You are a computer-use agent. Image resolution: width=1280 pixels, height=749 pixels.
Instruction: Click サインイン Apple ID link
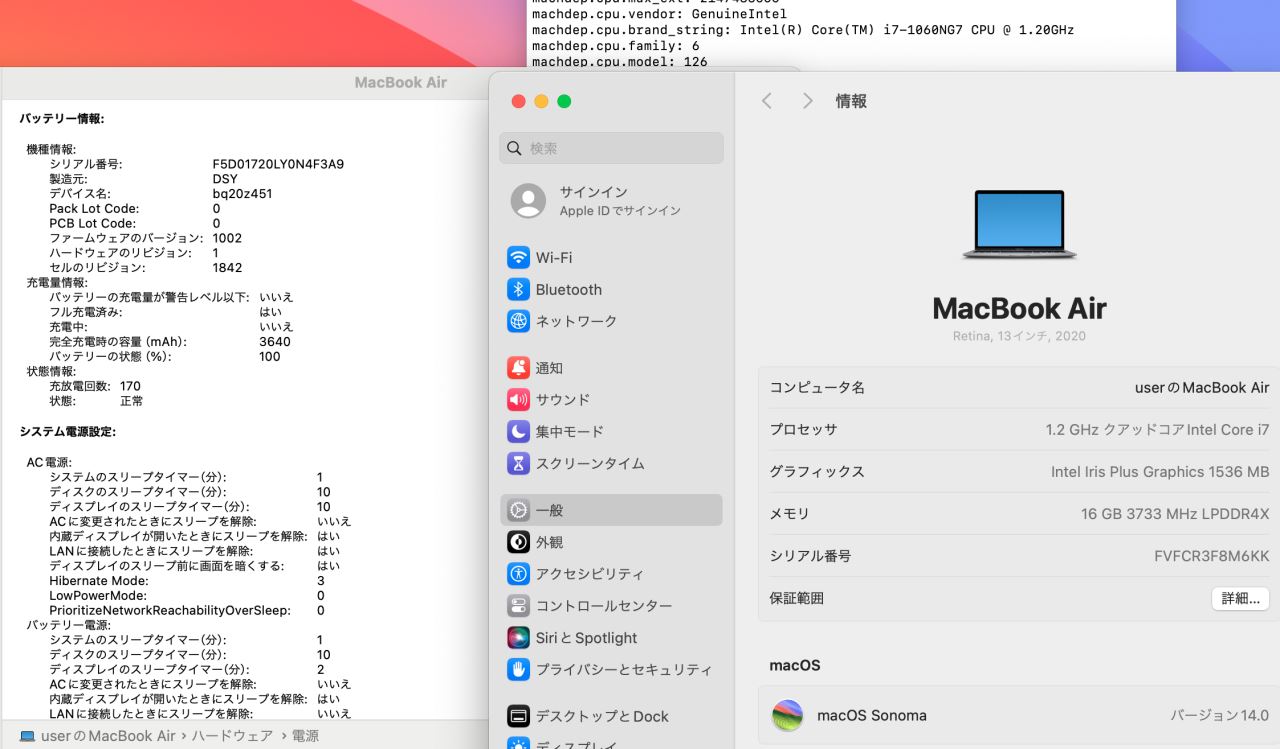(x=594, y=192)
